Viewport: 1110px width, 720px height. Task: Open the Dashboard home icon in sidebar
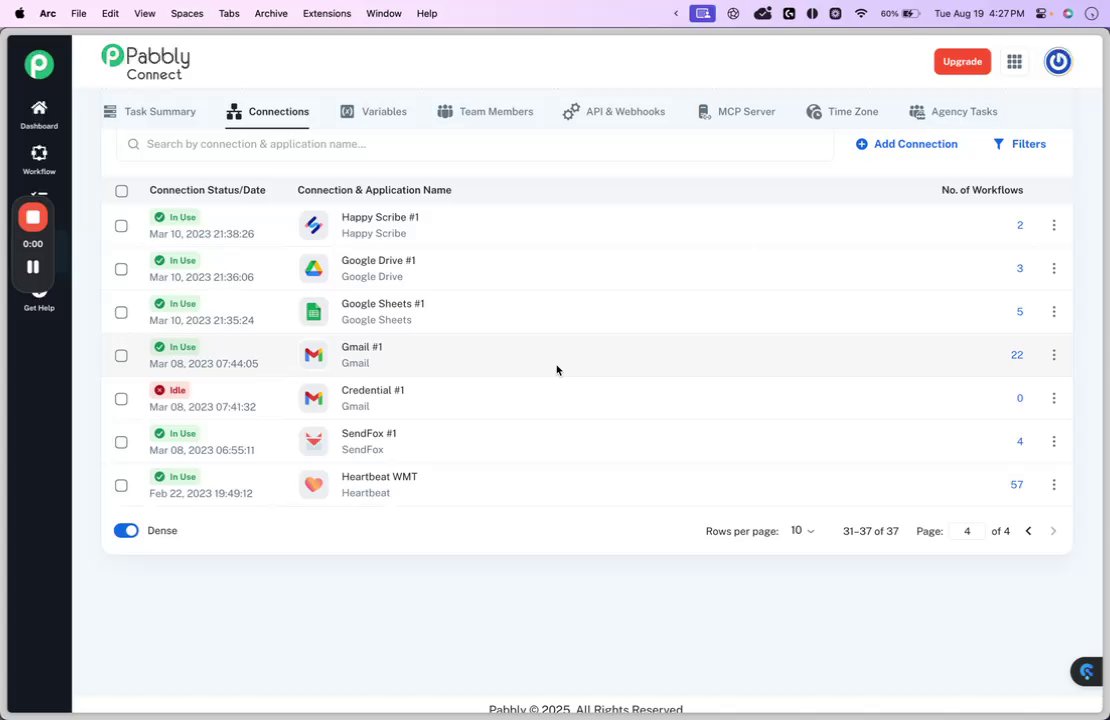coord(39,115)
